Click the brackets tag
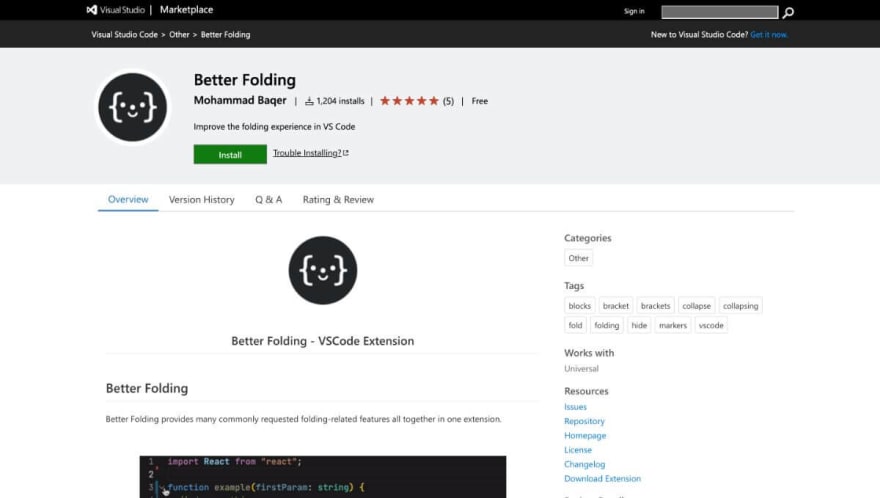880x498 pixels. coord(656,306)
